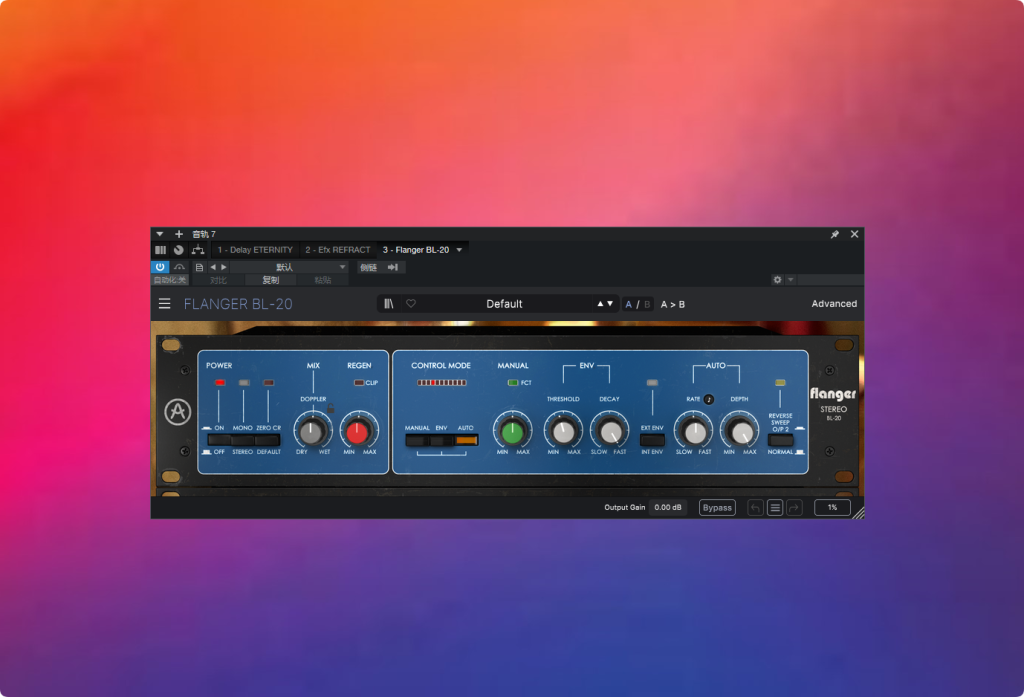Toggle the POWER ON/OFF switch
This screenshot has width=1024, height=697.
point(219,440)
